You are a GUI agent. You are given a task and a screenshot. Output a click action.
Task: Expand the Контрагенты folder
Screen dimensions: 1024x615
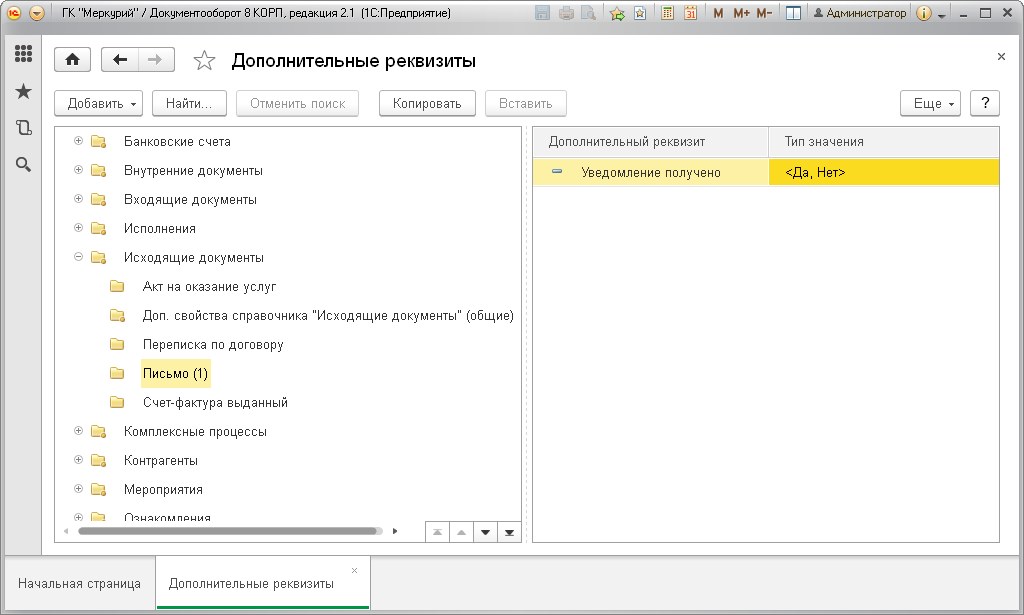point(78,460)
